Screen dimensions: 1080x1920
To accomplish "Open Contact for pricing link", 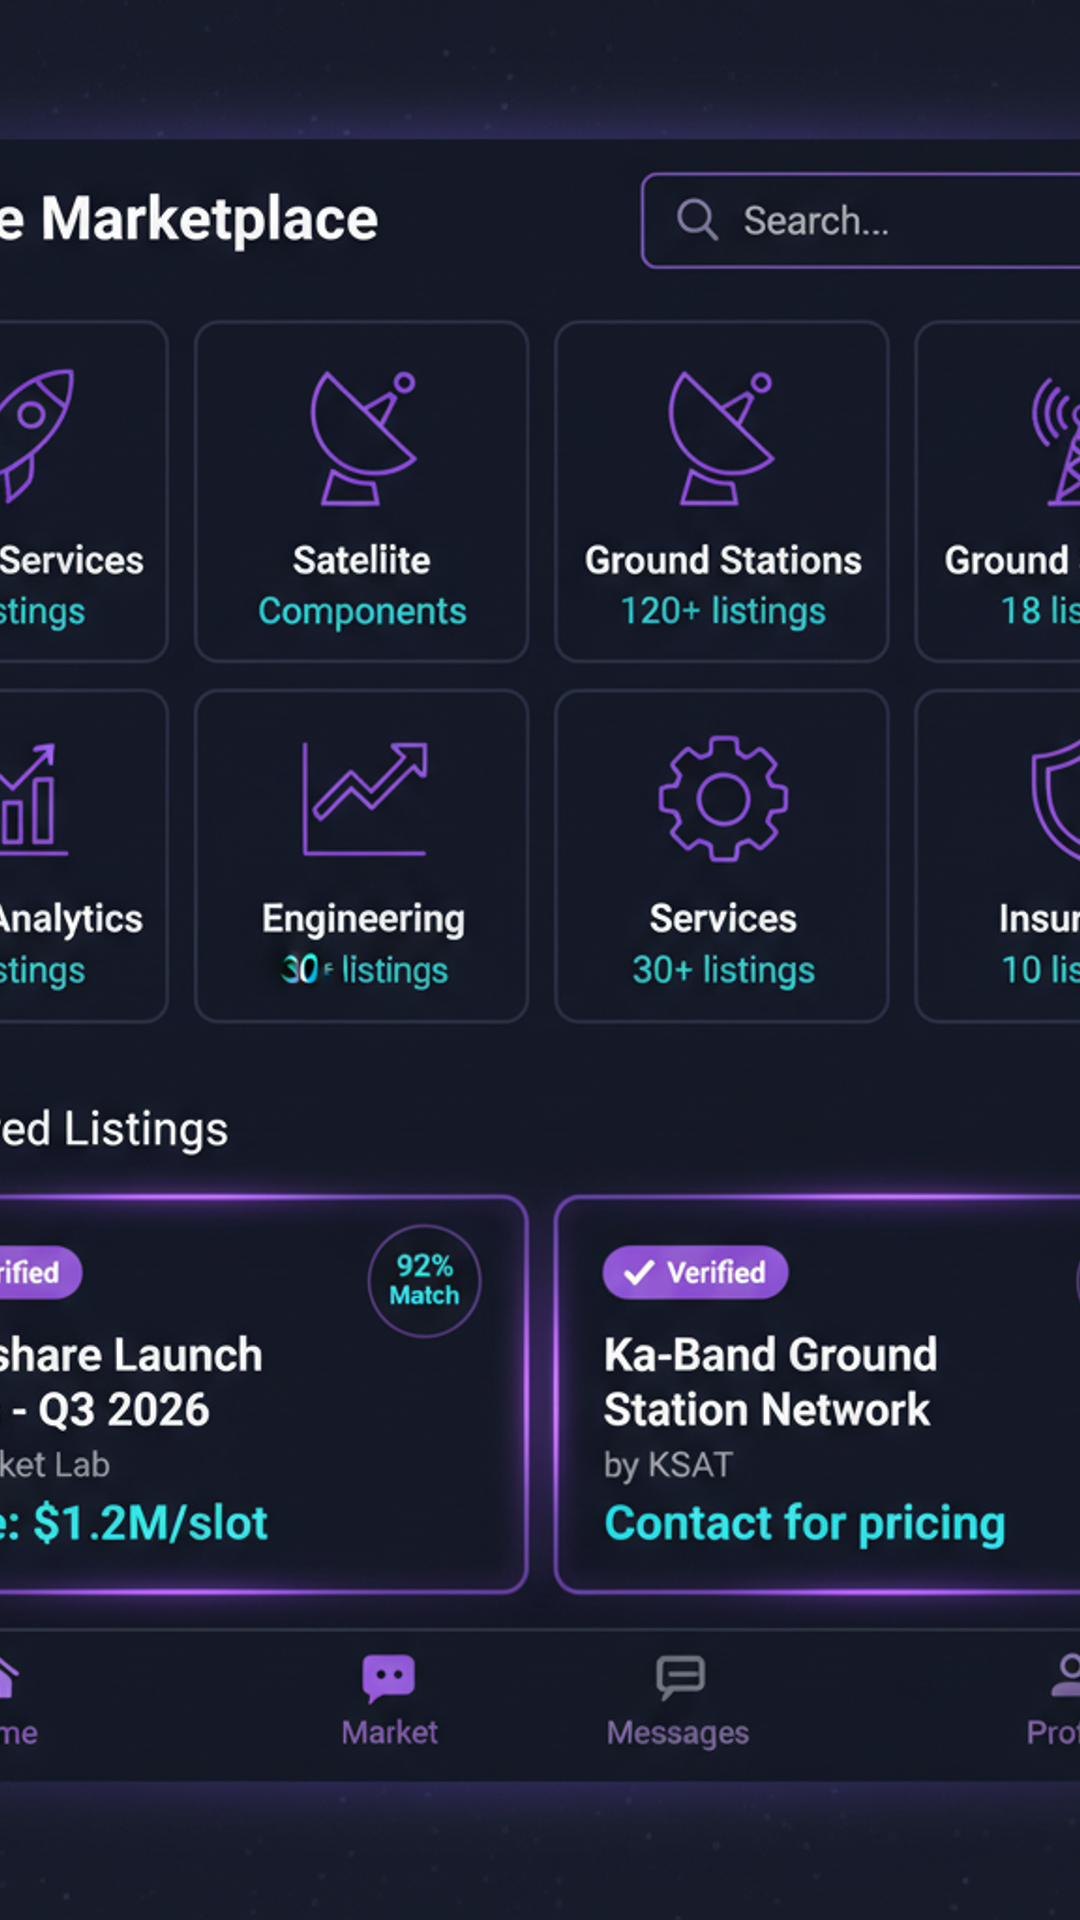I will point(804,1523).
